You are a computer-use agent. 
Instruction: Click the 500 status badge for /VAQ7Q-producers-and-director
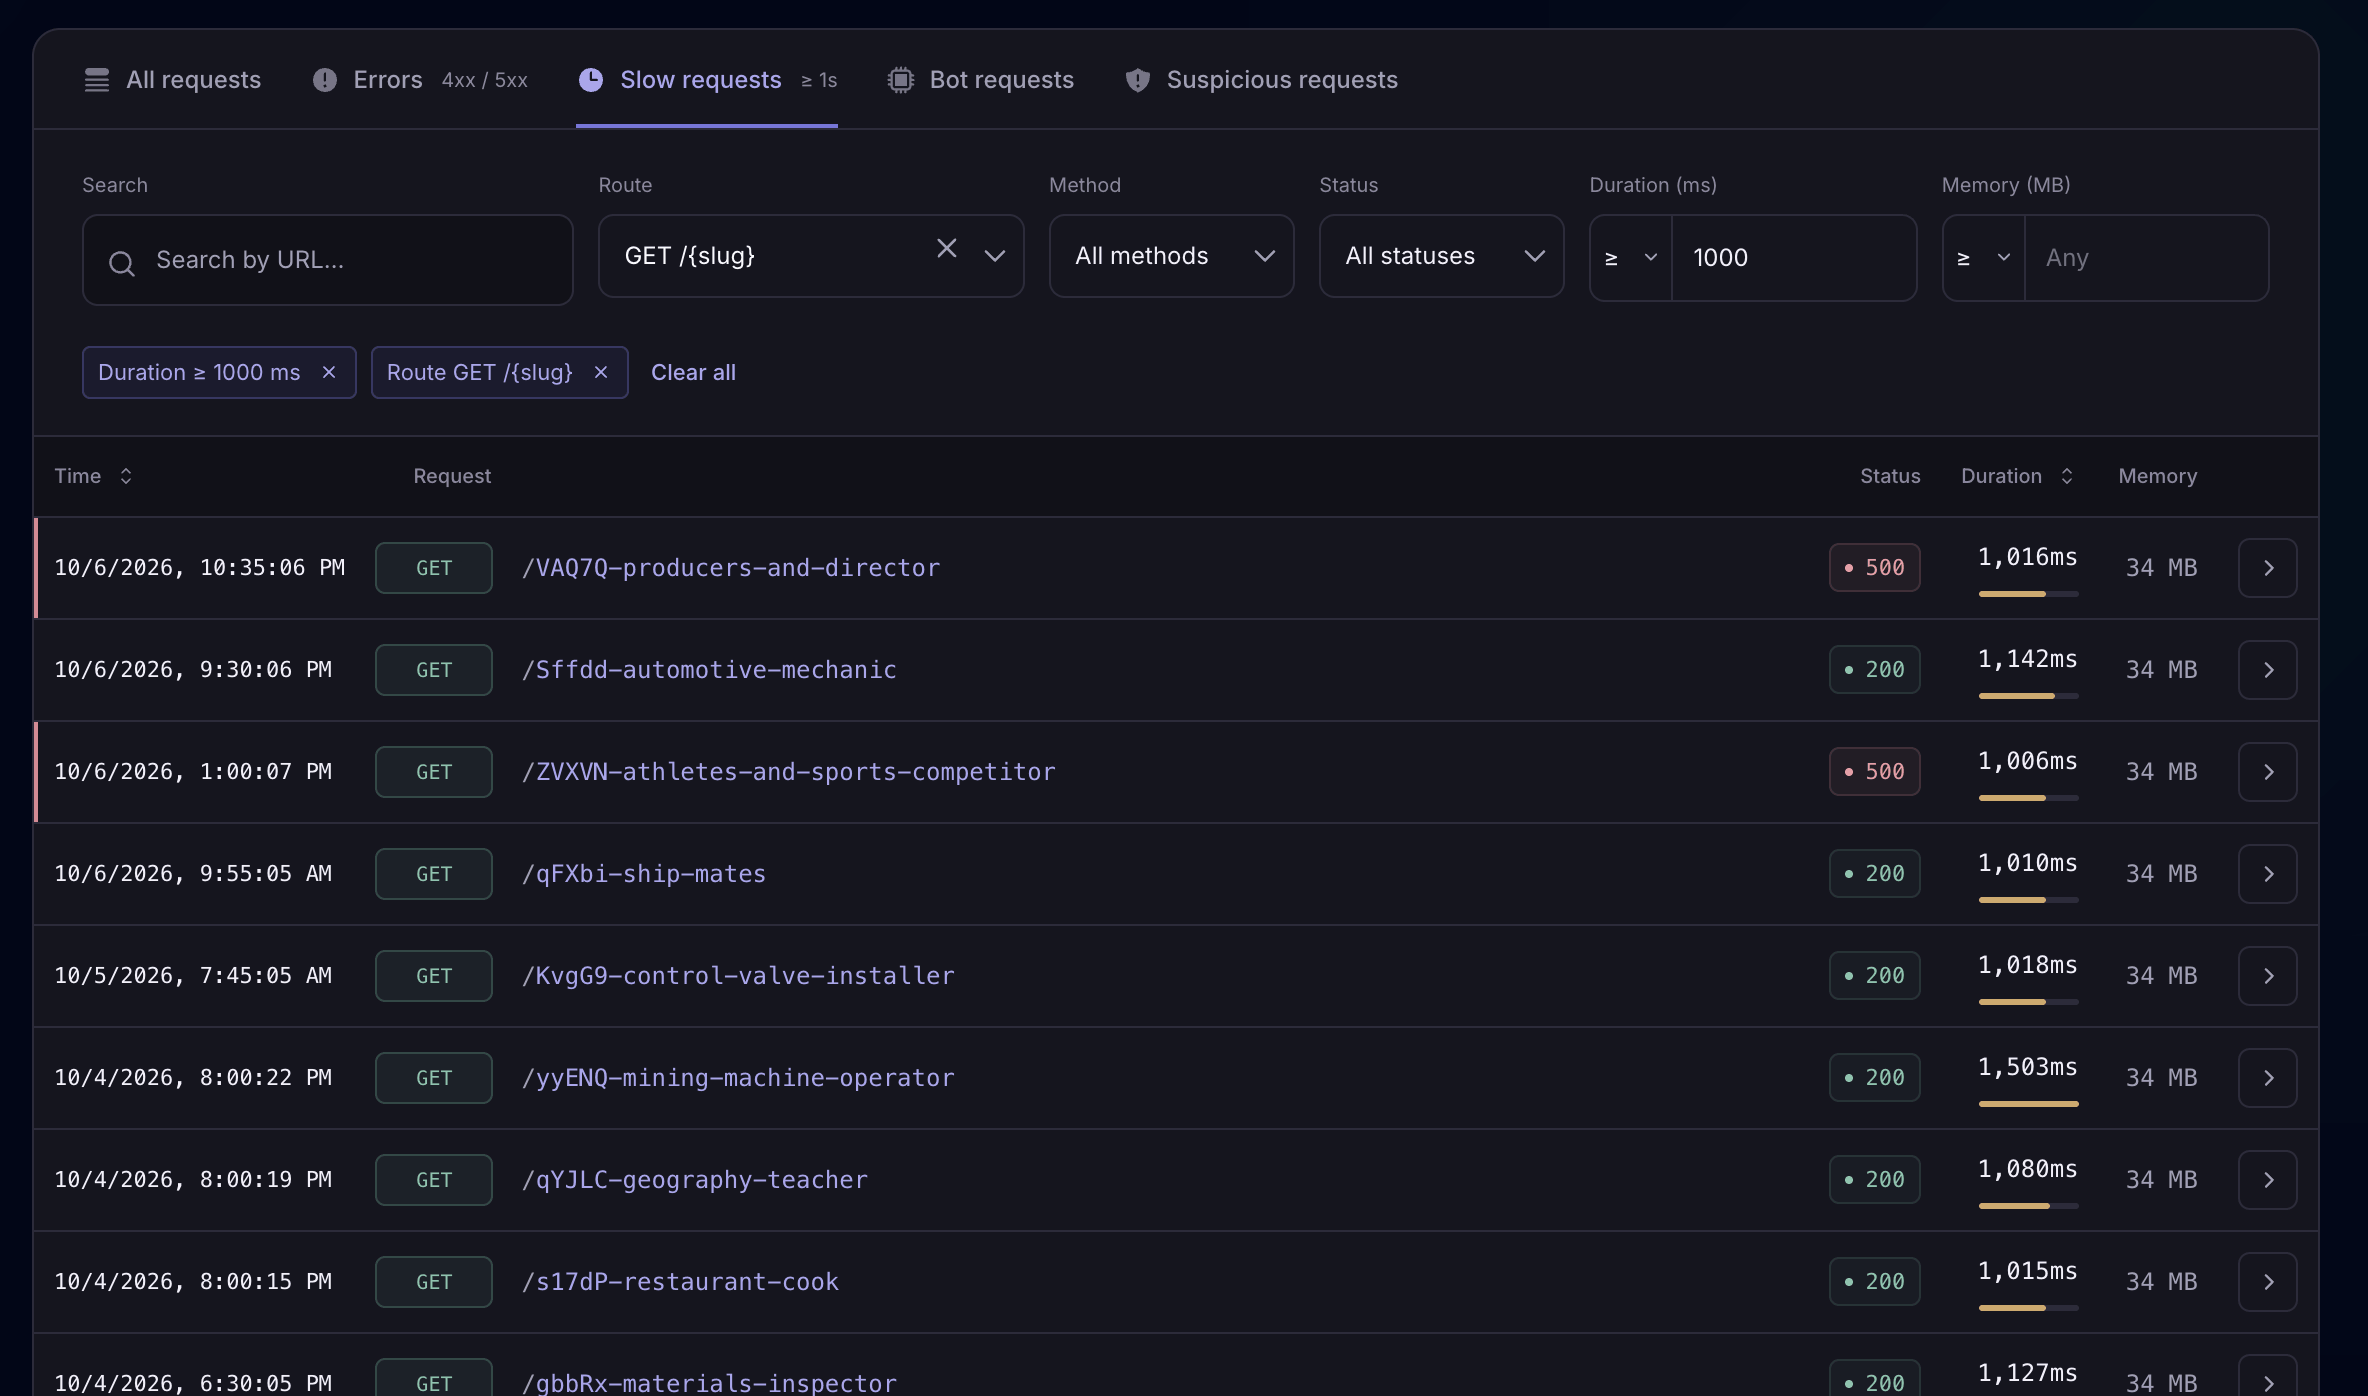[1874, 568]
